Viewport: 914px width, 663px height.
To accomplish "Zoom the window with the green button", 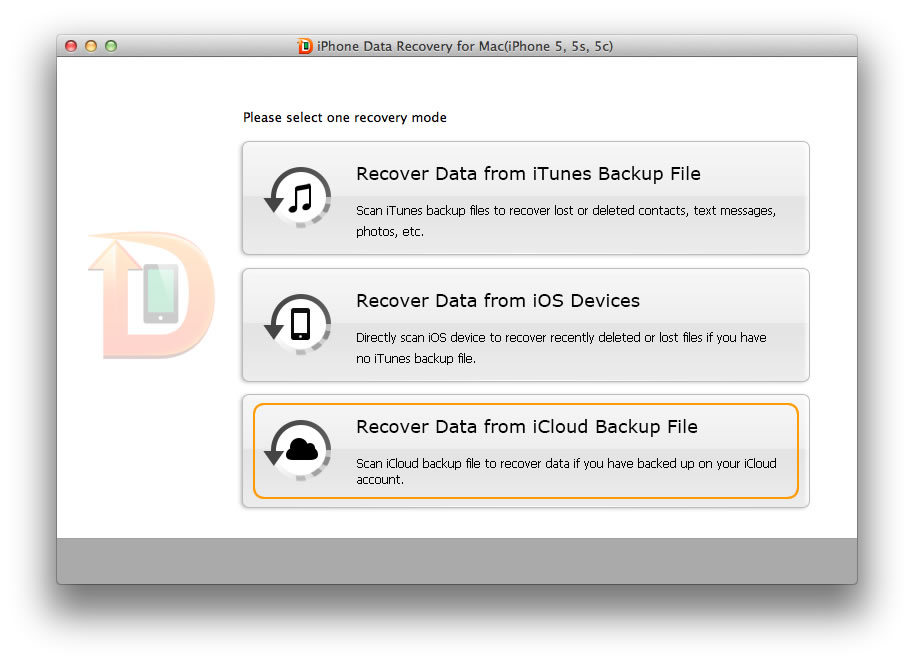I will (111, 46).
